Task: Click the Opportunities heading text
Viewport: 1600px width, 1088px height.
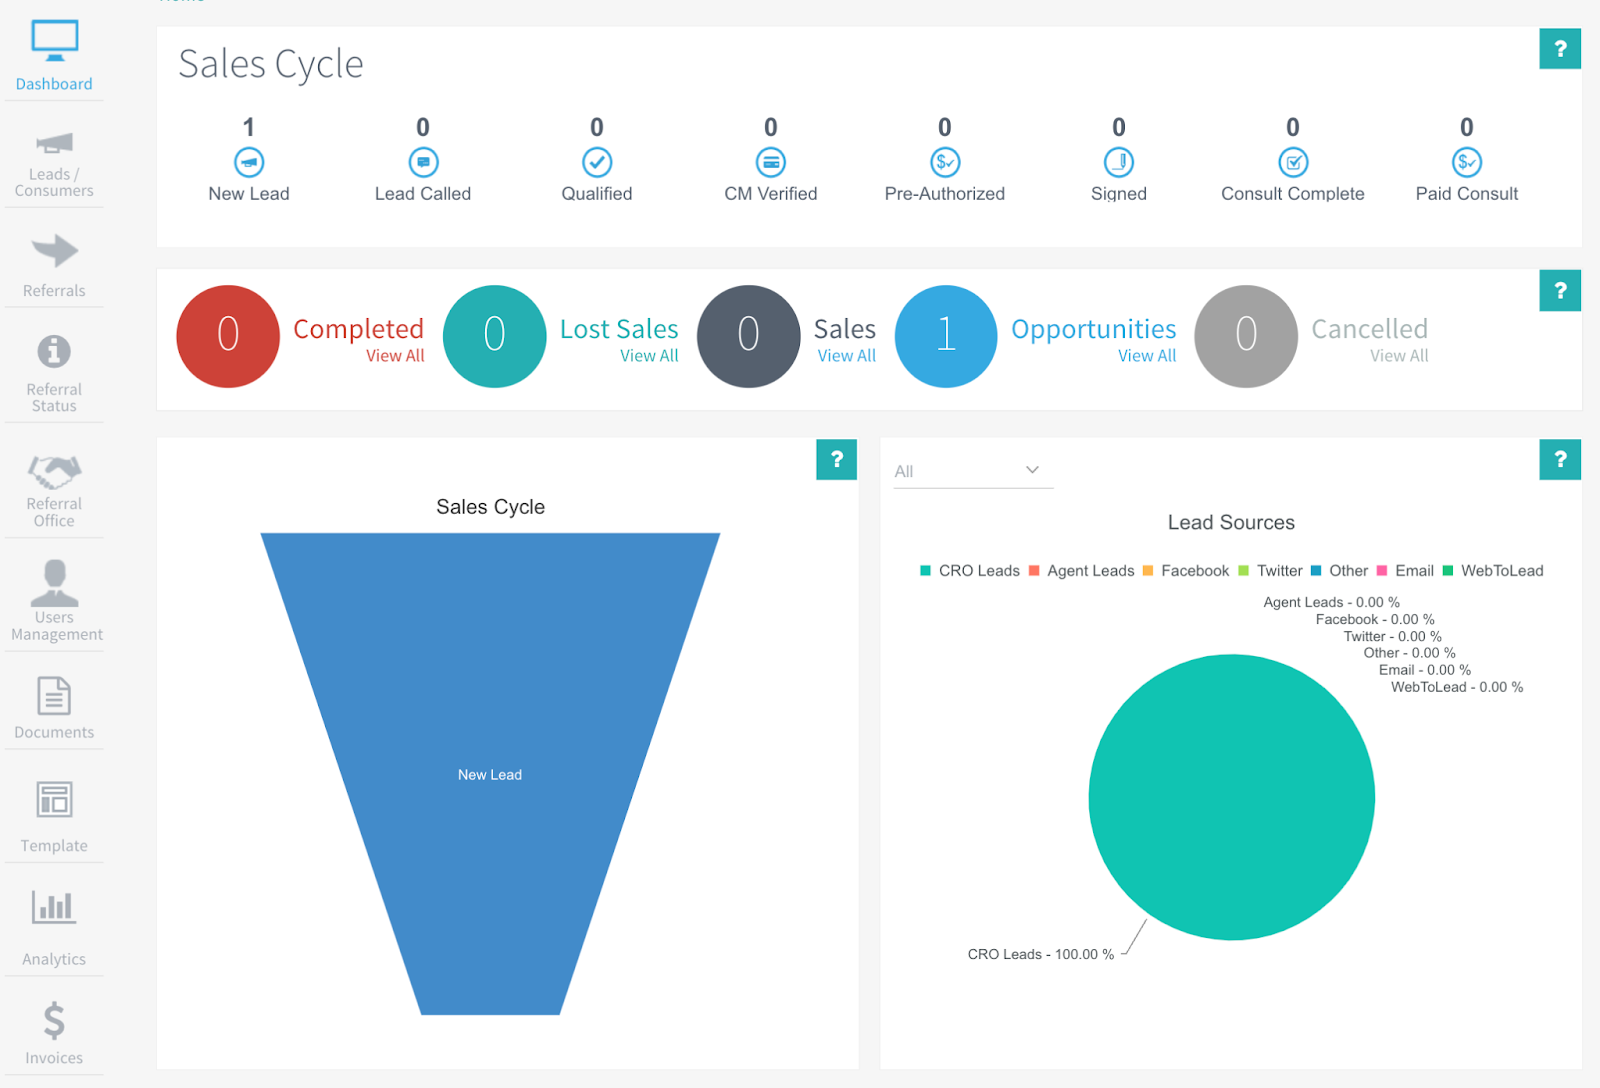Action: pos(1094,329)
